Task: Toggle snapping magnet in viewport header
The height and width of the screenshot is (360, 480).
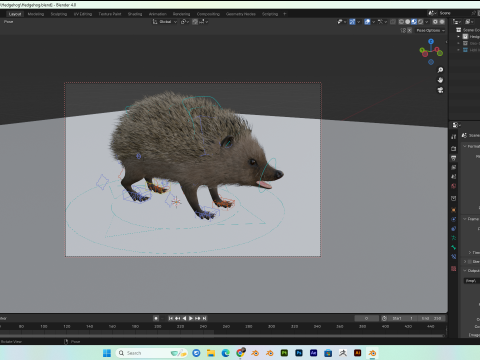Action: pos(195,22)
